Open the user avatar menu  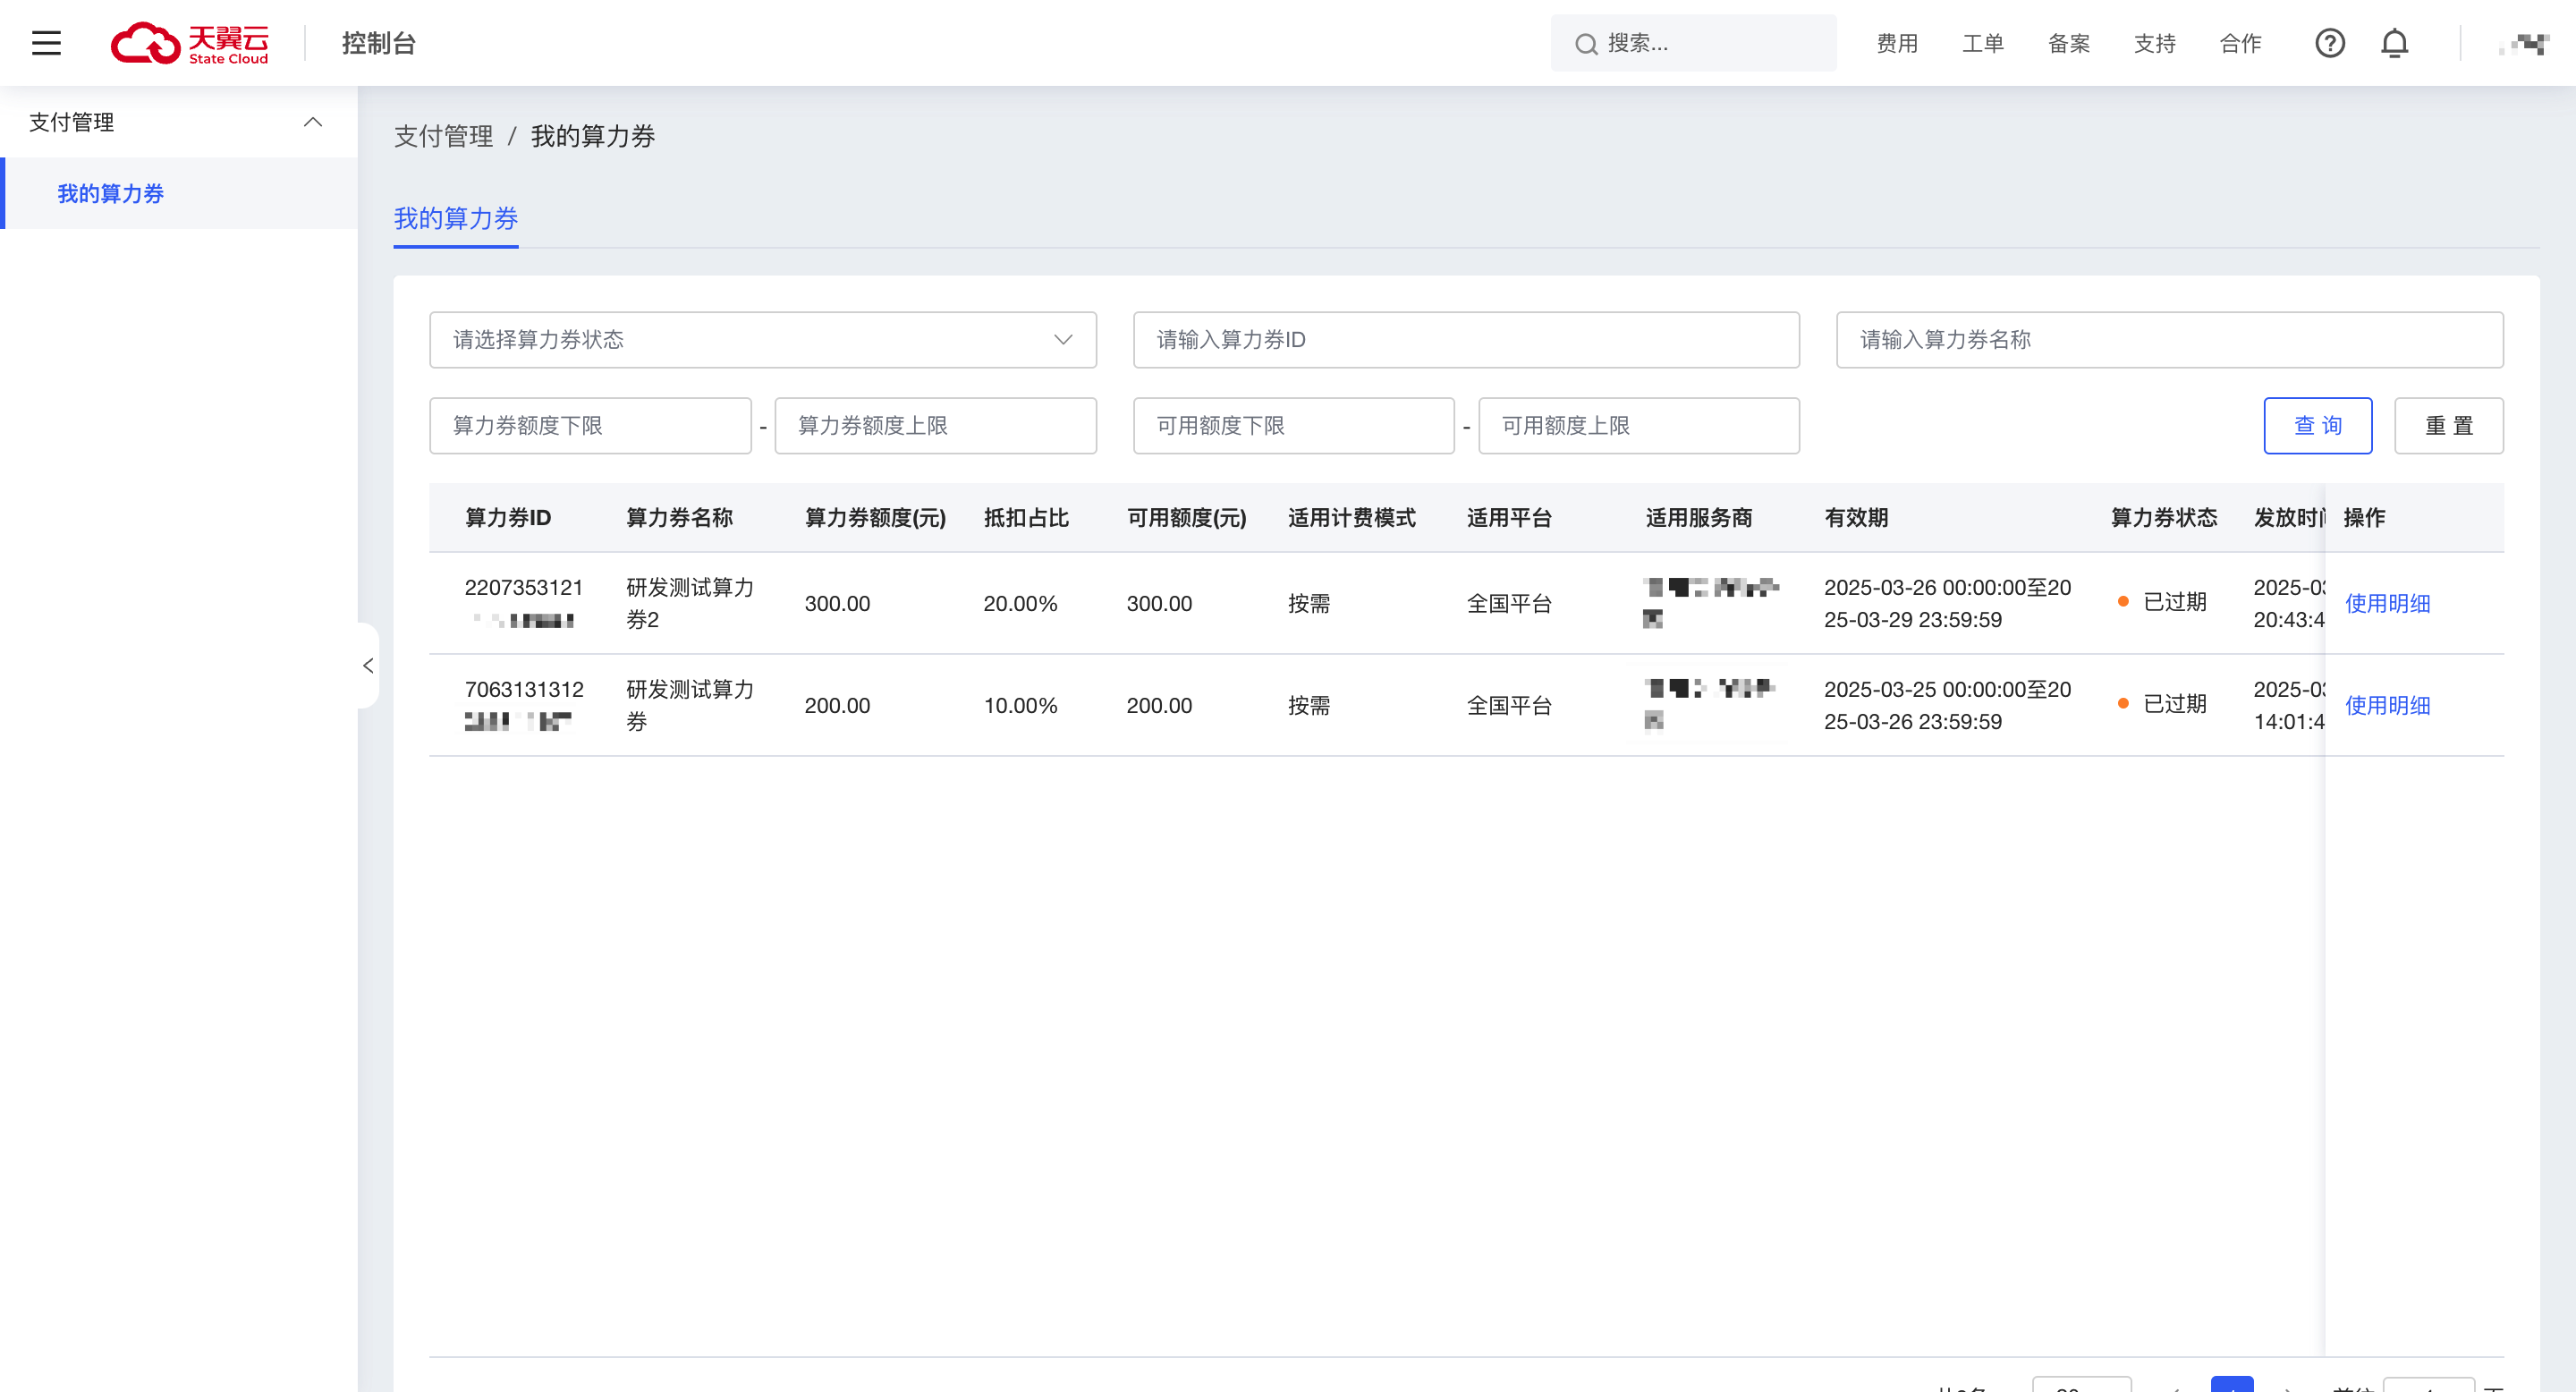tap(2526, 43)
